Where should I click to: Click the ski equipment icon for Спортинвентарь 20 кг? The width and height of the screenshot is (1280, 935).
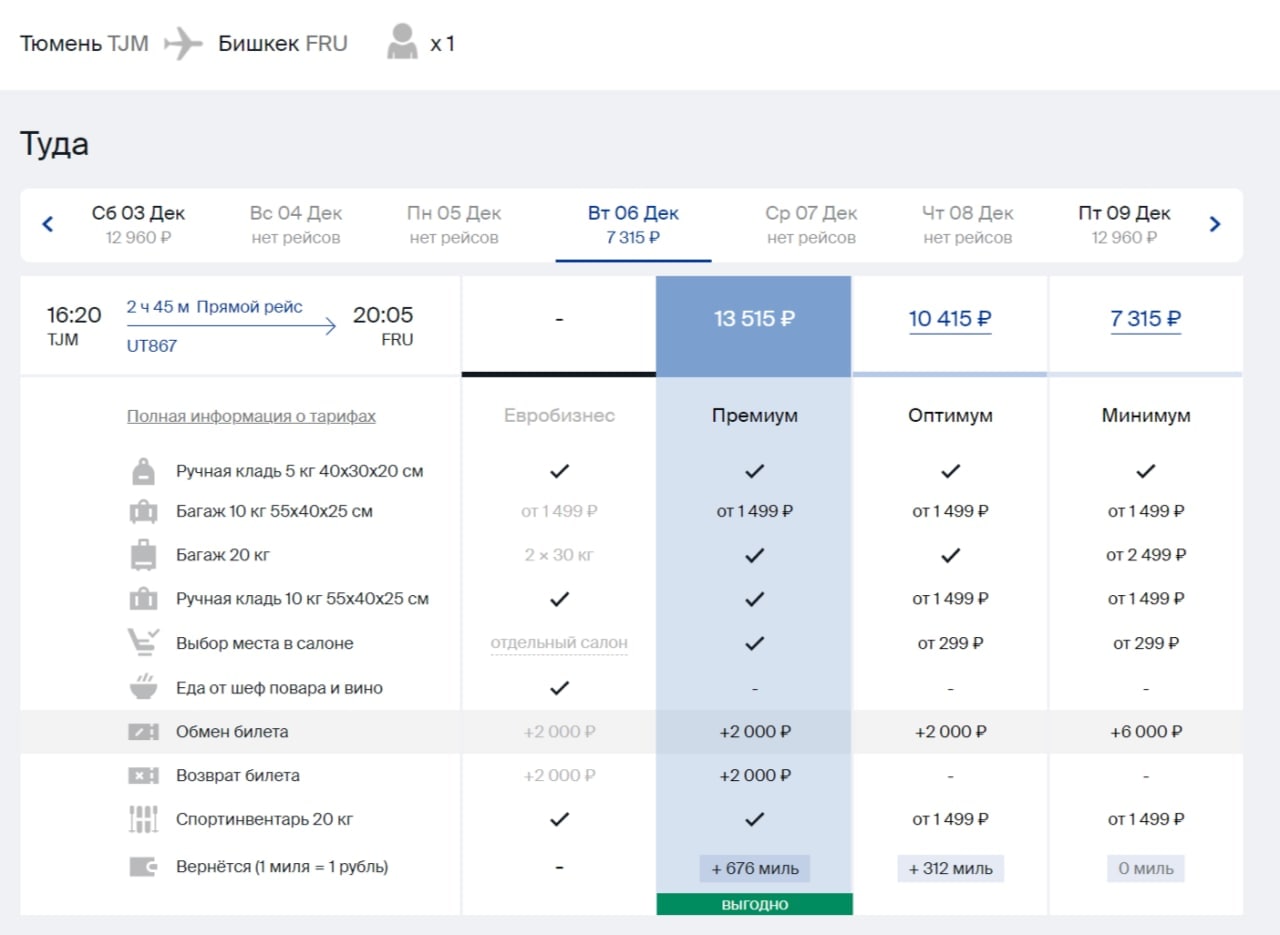pos(144,819)
